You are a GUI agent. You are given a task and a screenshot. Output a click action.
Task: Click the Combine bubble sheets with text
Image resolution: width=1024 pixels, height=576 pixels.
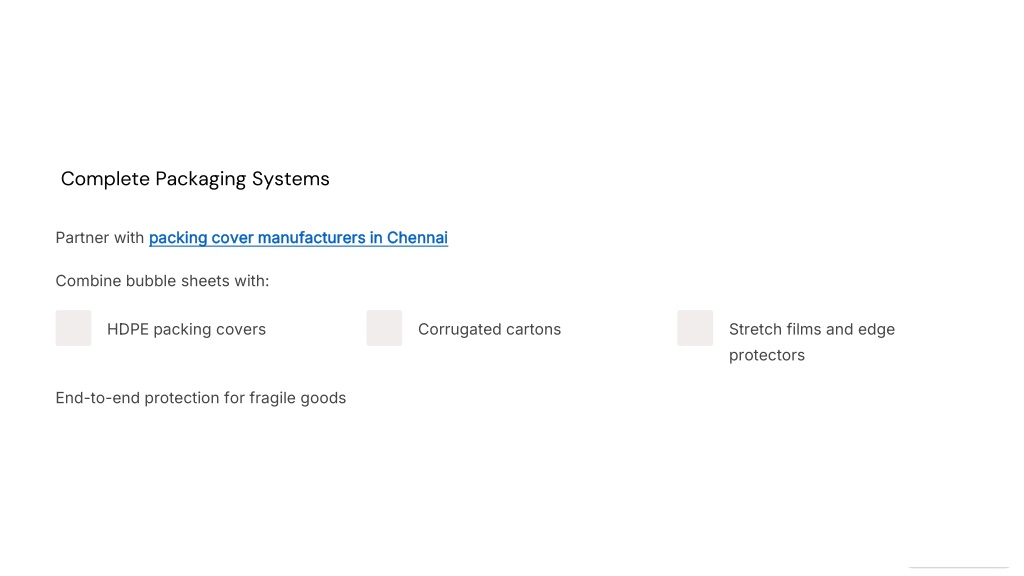(x=162, y=281)
